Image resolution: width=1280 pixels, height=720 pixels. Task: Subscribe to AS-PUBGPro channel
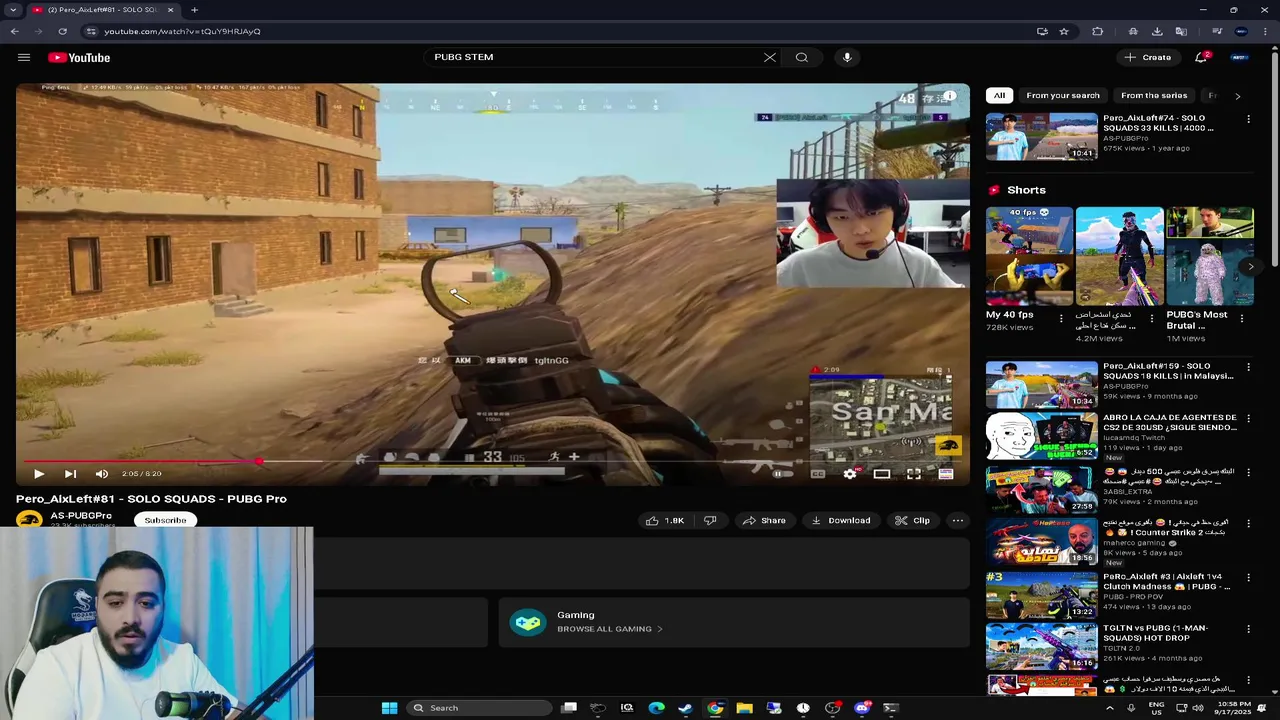pyautogui.click(x=165, y=520)
